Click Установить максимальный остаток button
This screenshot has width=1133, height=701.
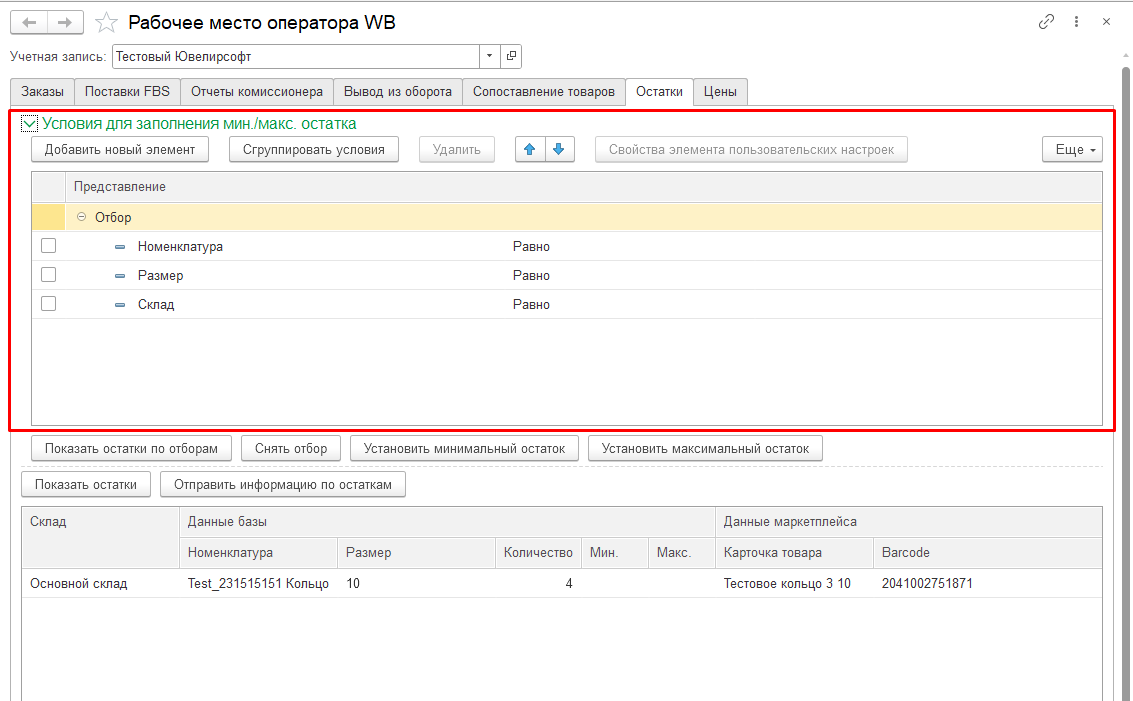[x=705, y=448]
